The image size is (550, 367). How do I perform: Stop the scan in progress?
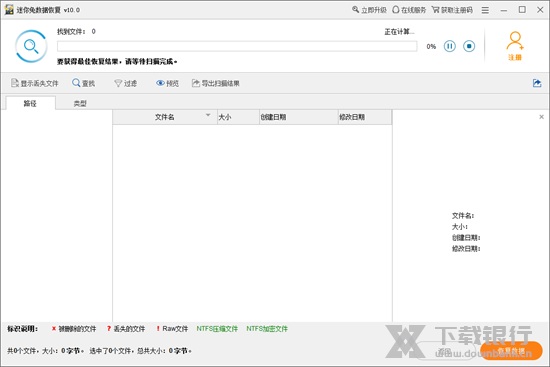(x=469, y=46)
